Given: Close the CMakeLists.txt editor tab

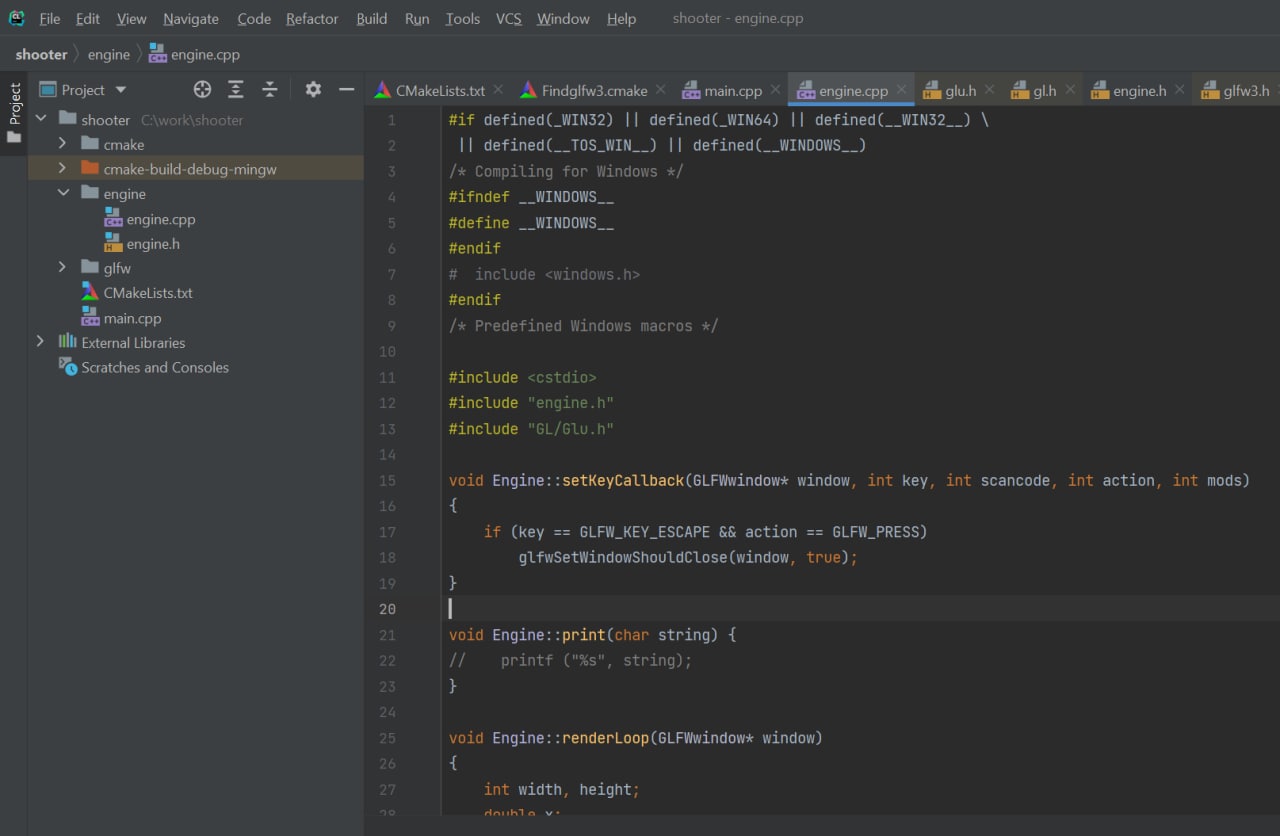Looking at the screenshot, I should (498, 90).
